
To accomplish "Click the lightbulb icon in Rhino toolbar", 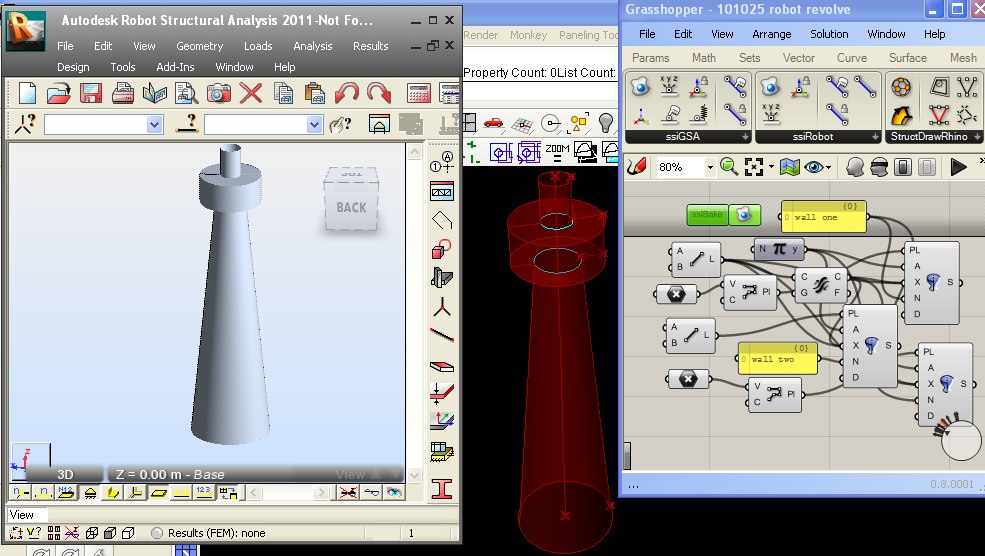I will [606, 122].
